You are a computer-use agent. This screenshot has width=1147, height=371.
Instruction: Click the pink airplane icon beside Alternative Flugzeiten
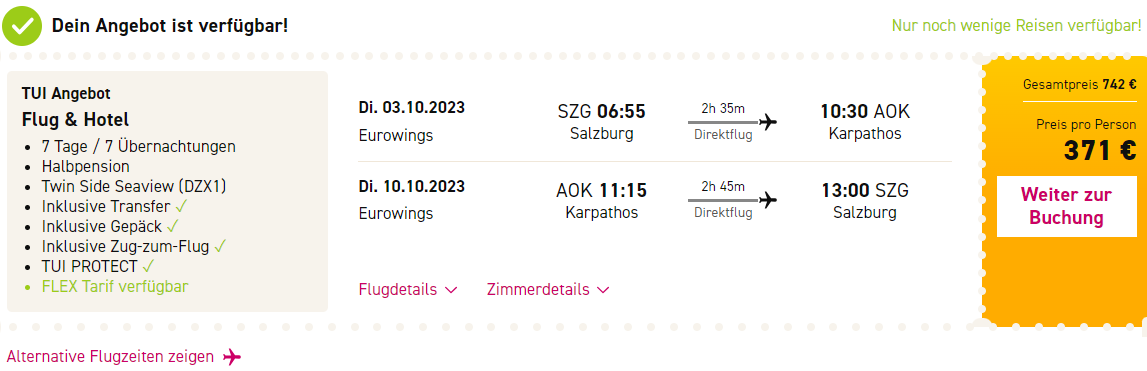pyautogui.click(x=232, y=357)
